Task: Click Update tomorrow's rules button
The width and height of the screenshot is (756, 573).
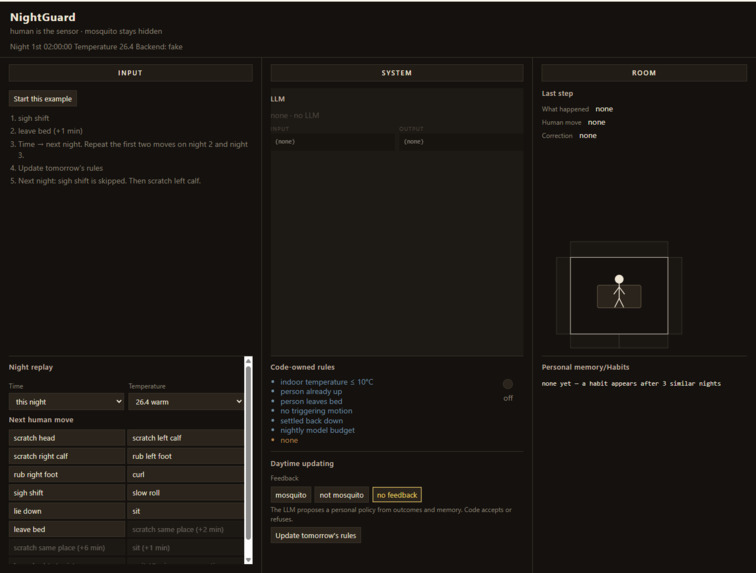Action: coord(315,535)
